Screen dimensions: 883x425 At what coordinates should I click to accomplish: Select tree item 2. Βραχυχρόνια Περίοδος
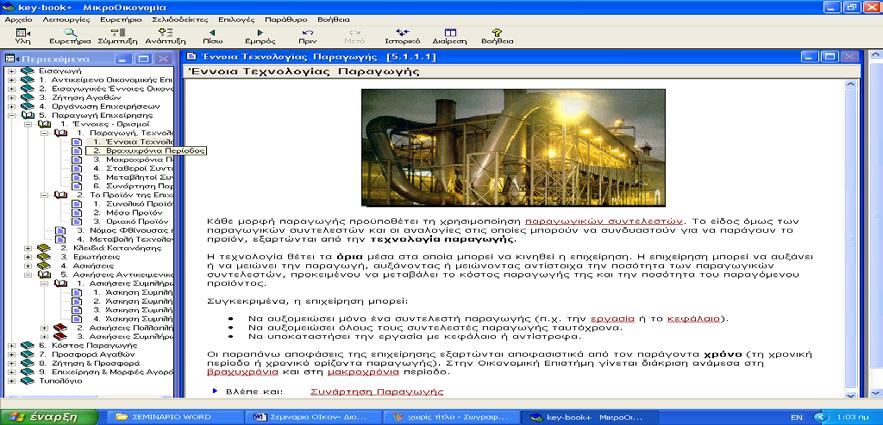pos(148,151)
